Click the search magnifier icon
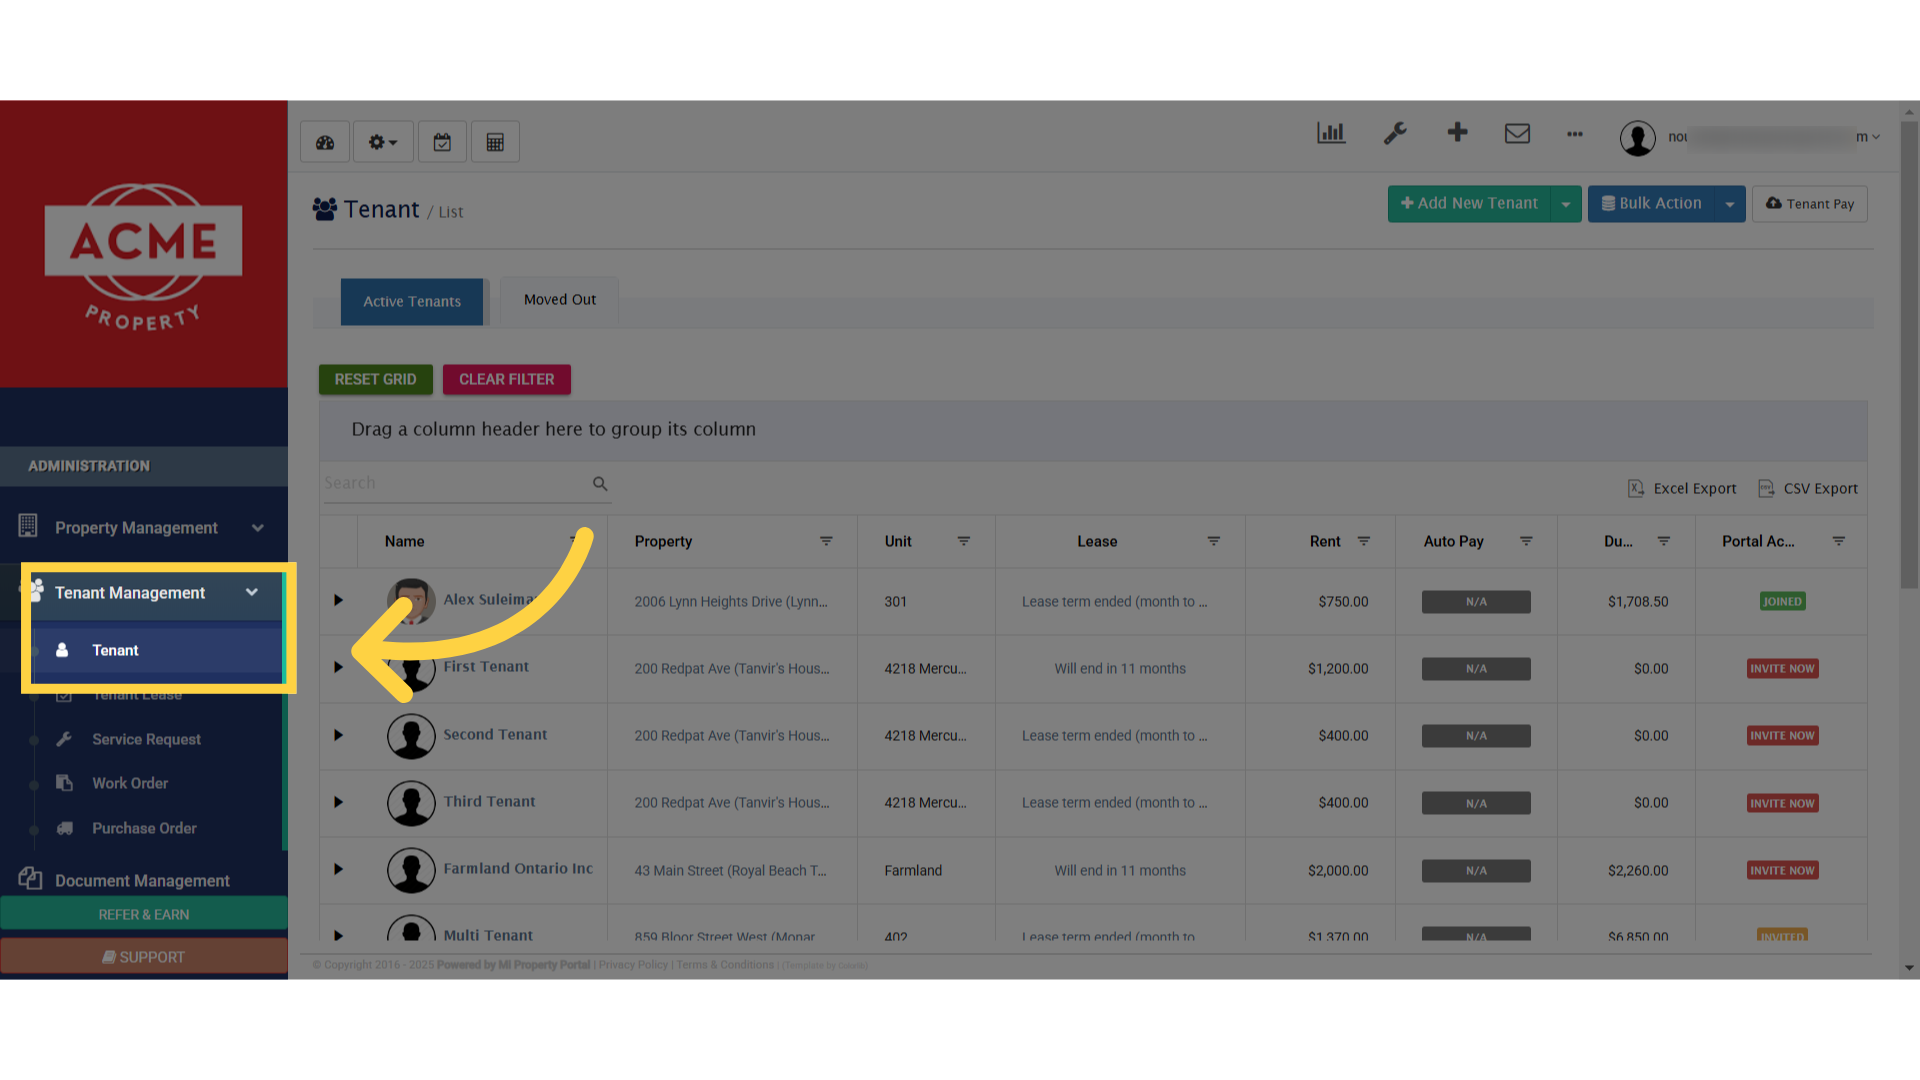The image size is (1920, 1080). (600, 484)
